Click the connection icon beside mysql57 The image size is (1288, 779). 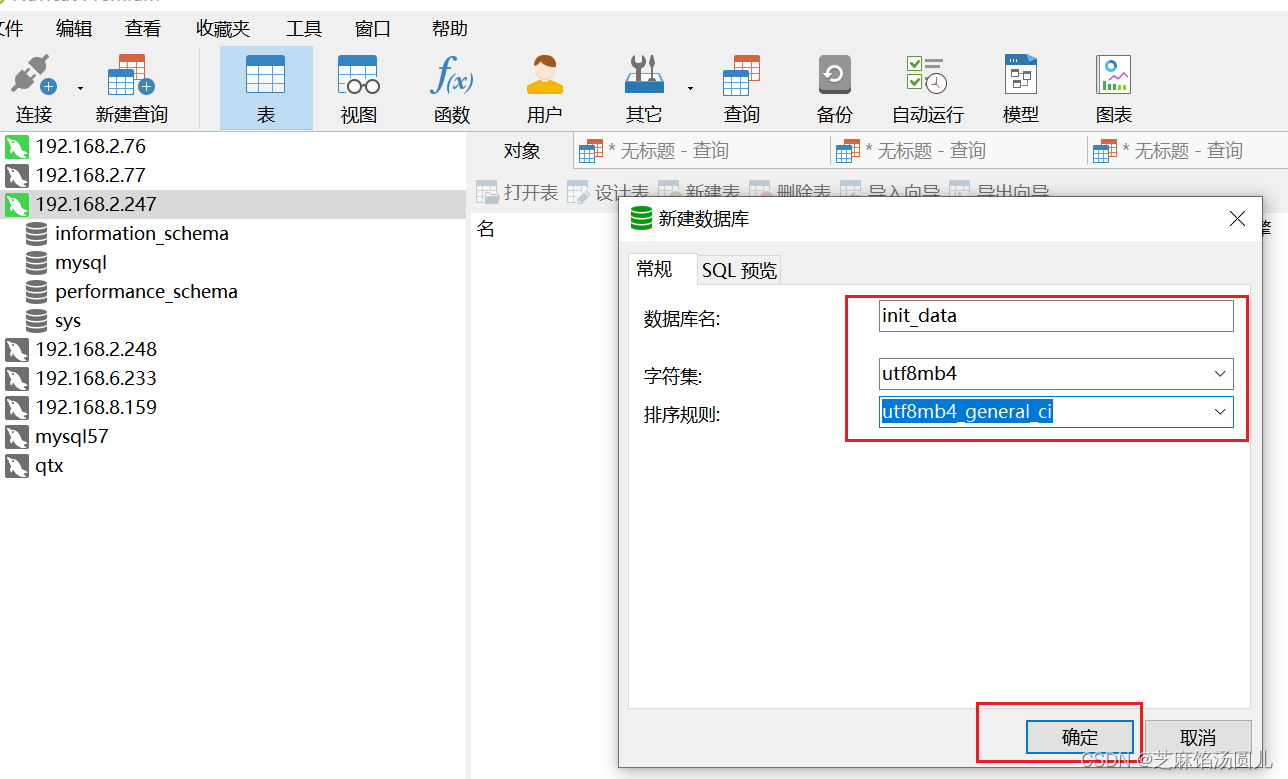(17, 438)
